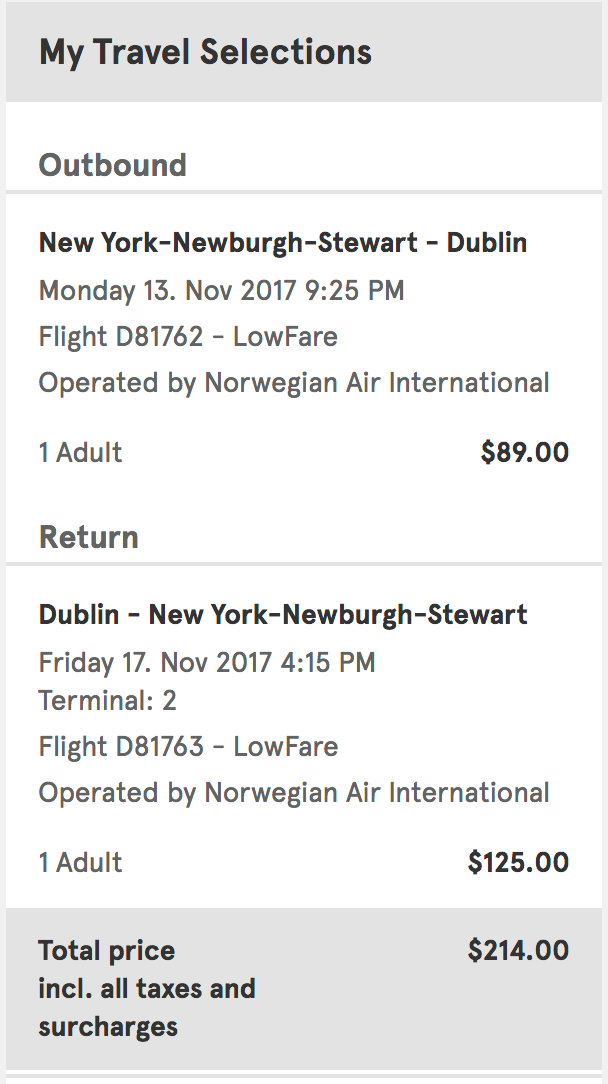Click the outbound Operated by Norwegian Air International text
608x1084 pixels.
tap(294, 383)
